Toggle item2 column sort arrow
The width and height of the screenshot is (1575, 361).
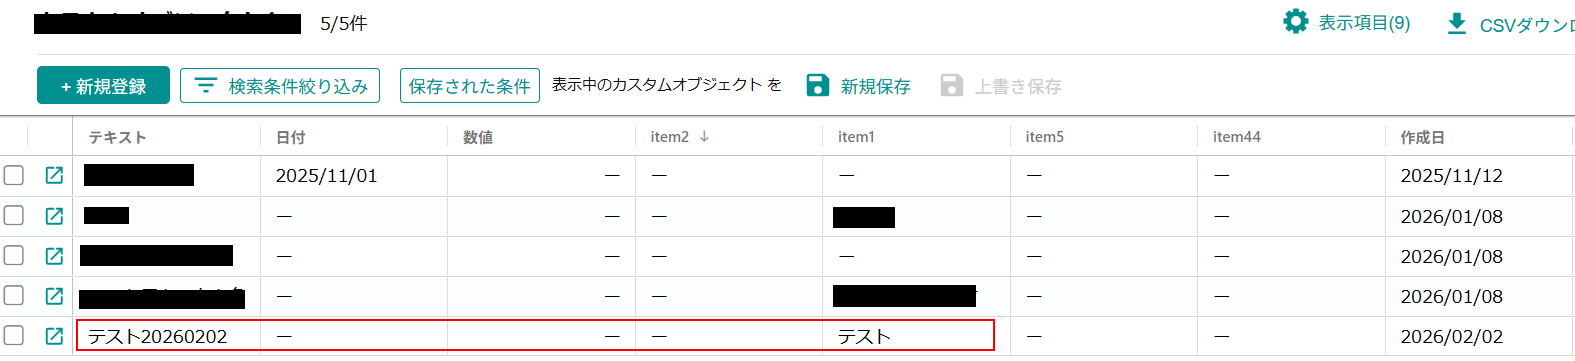click(x=704, y=137)
